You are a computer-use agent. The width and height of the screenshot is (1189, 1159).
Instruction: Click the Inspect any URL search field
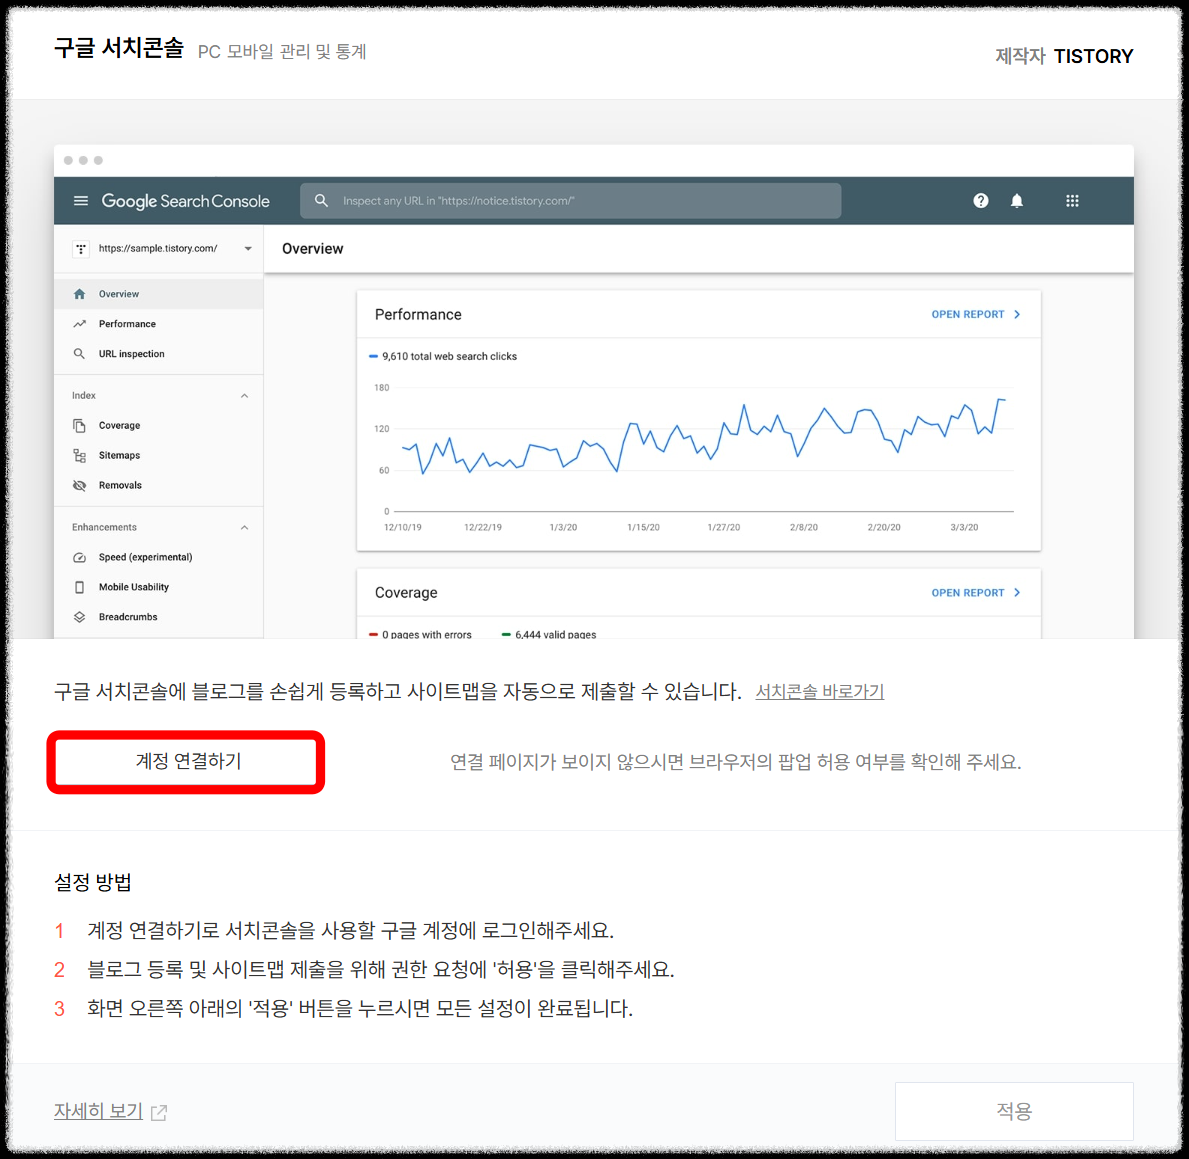coord(570,201)
